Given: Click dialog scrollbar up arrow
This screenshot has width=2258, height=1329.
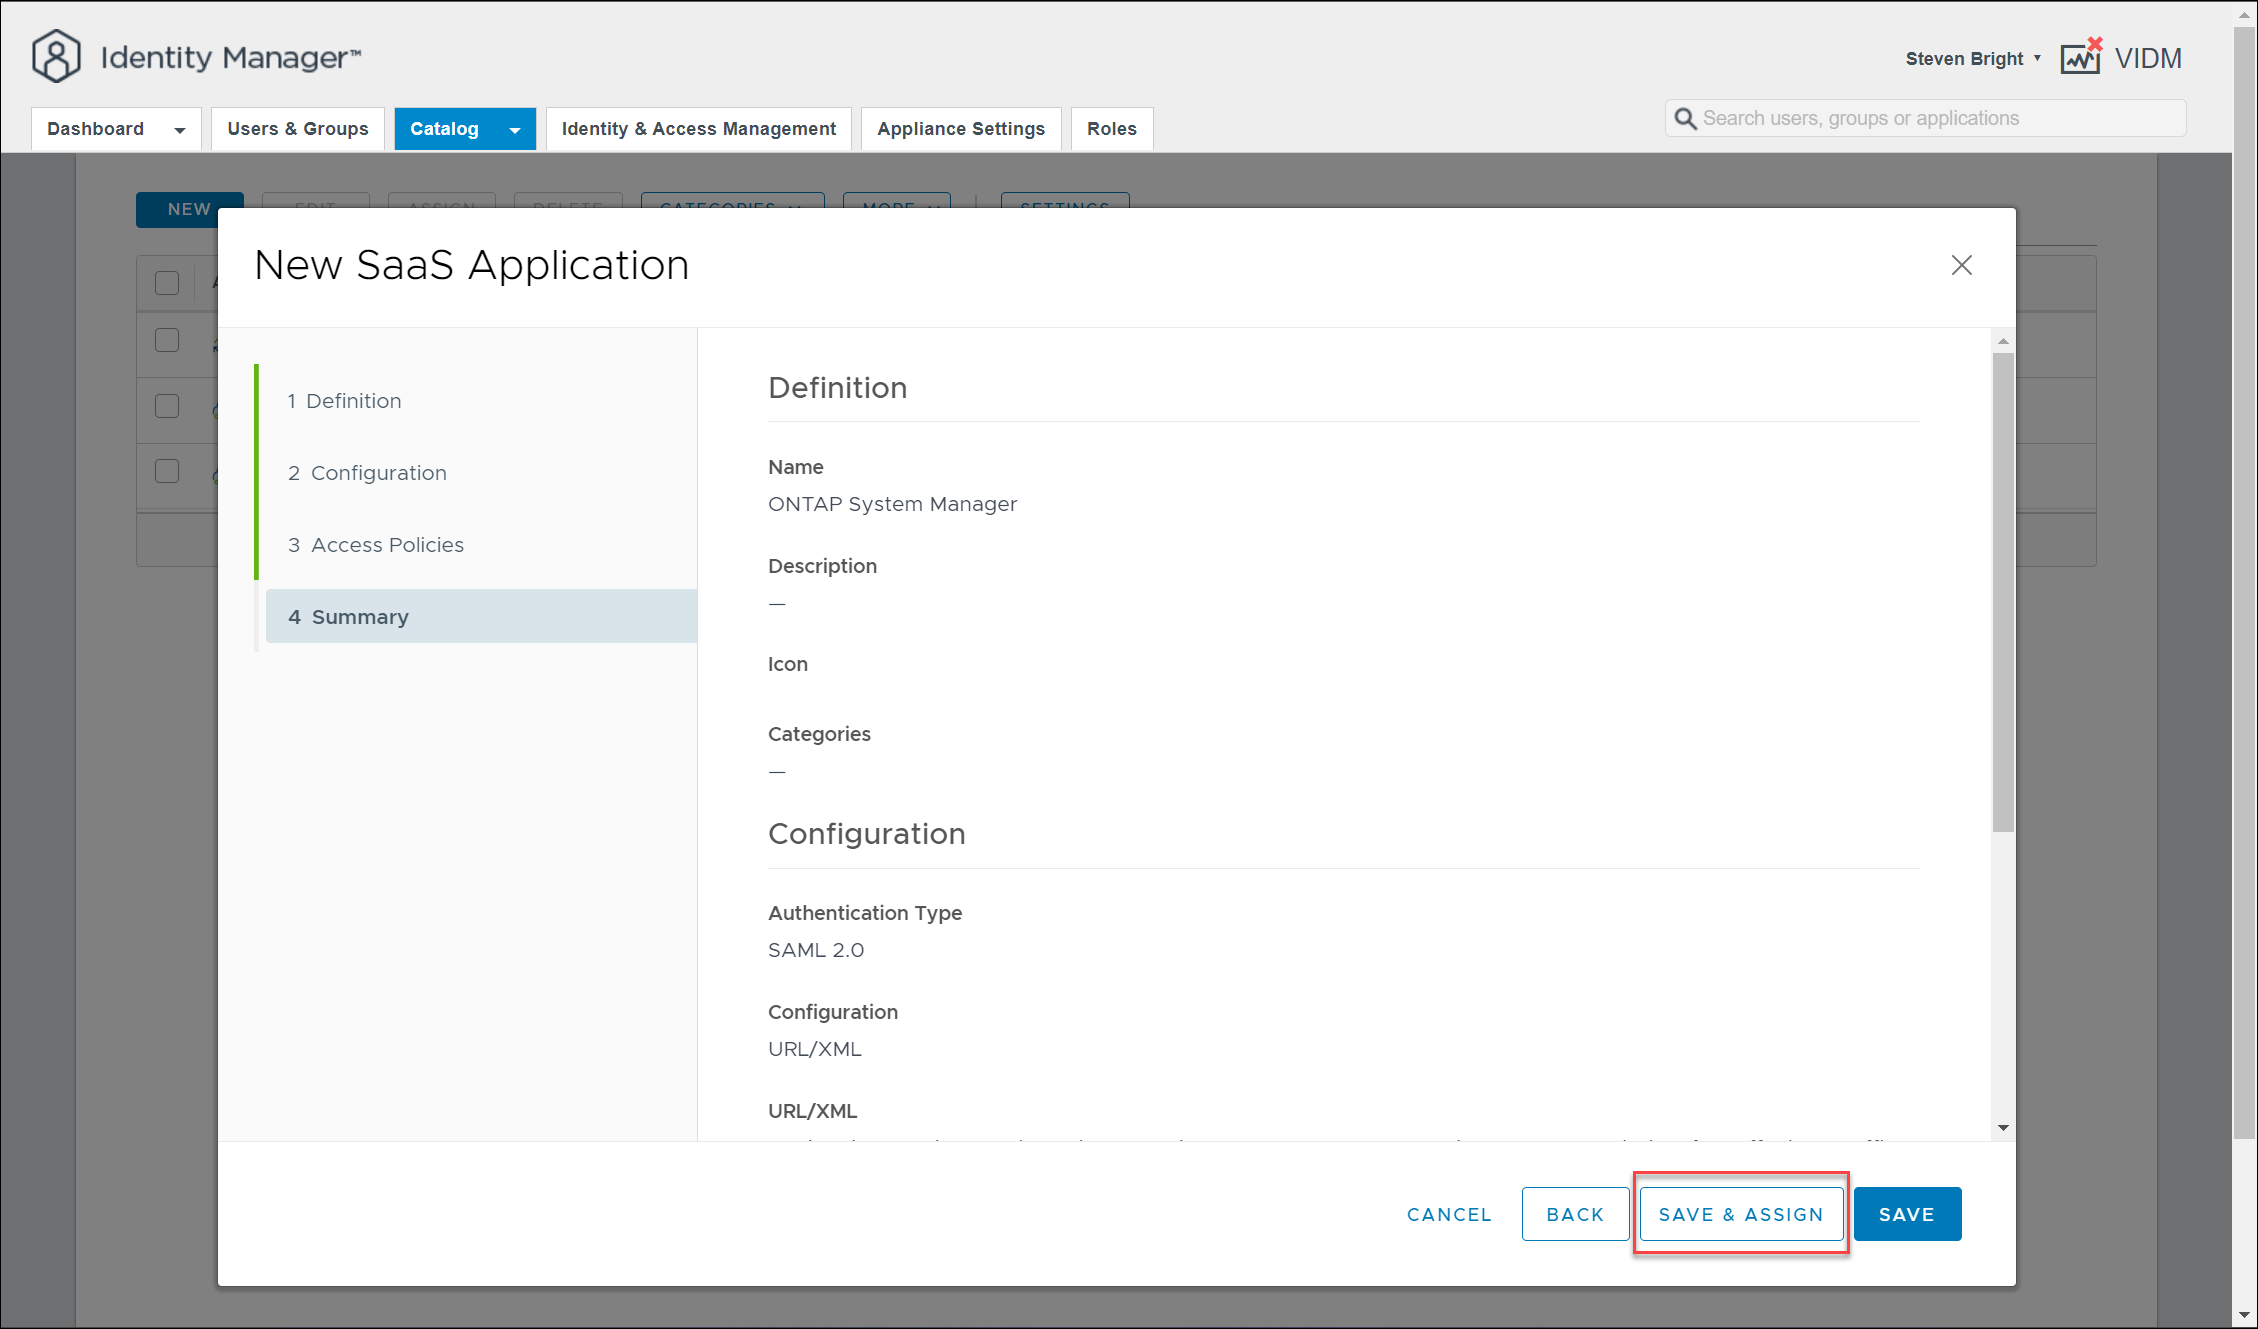Looking at the screenshot, I should pos(2003,341).
